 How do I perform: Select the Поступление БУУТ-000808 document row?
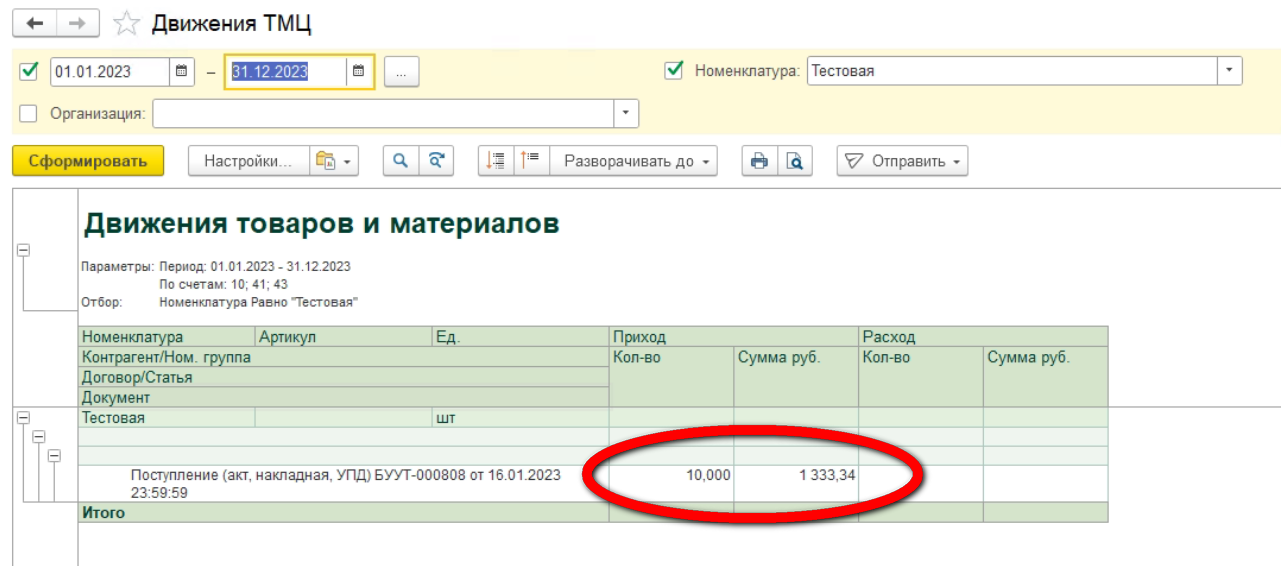344,484
